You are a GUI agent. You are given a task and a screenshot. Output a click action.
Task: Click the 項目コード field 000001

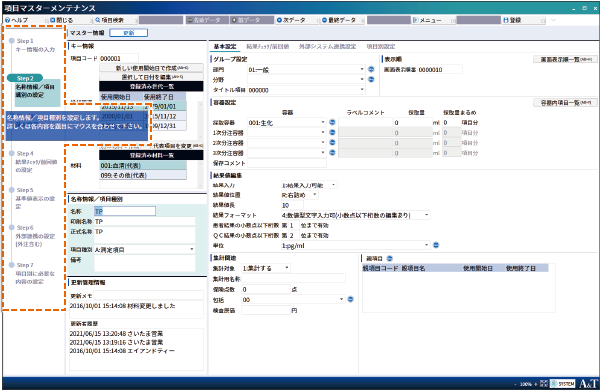(x=119, y=59)
